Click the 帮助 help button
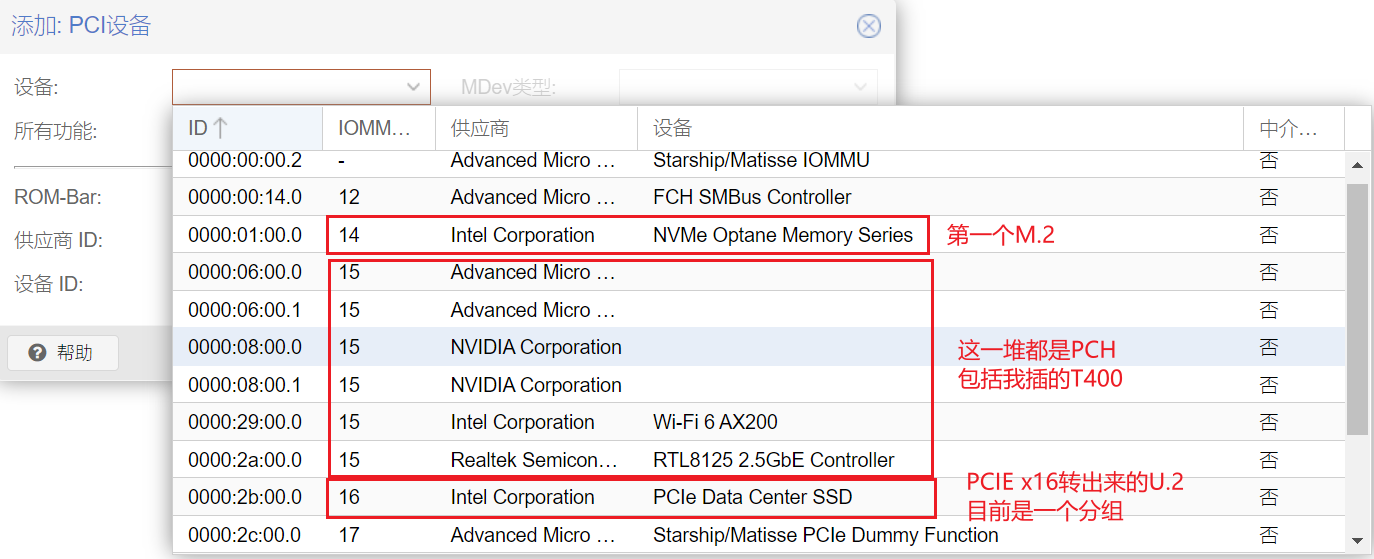This screenshot has width=1374, height=559. point(63,353)
